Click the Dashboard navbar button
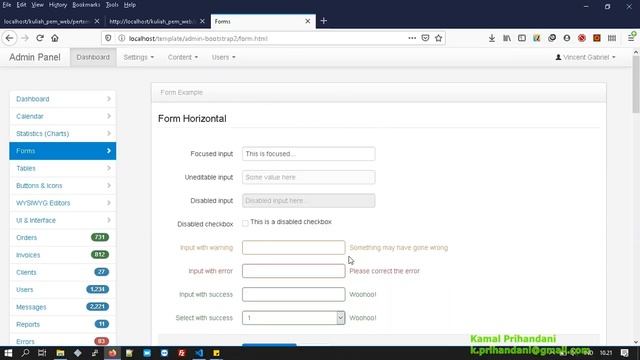This screenshot has height=360, width=640. 93,57
